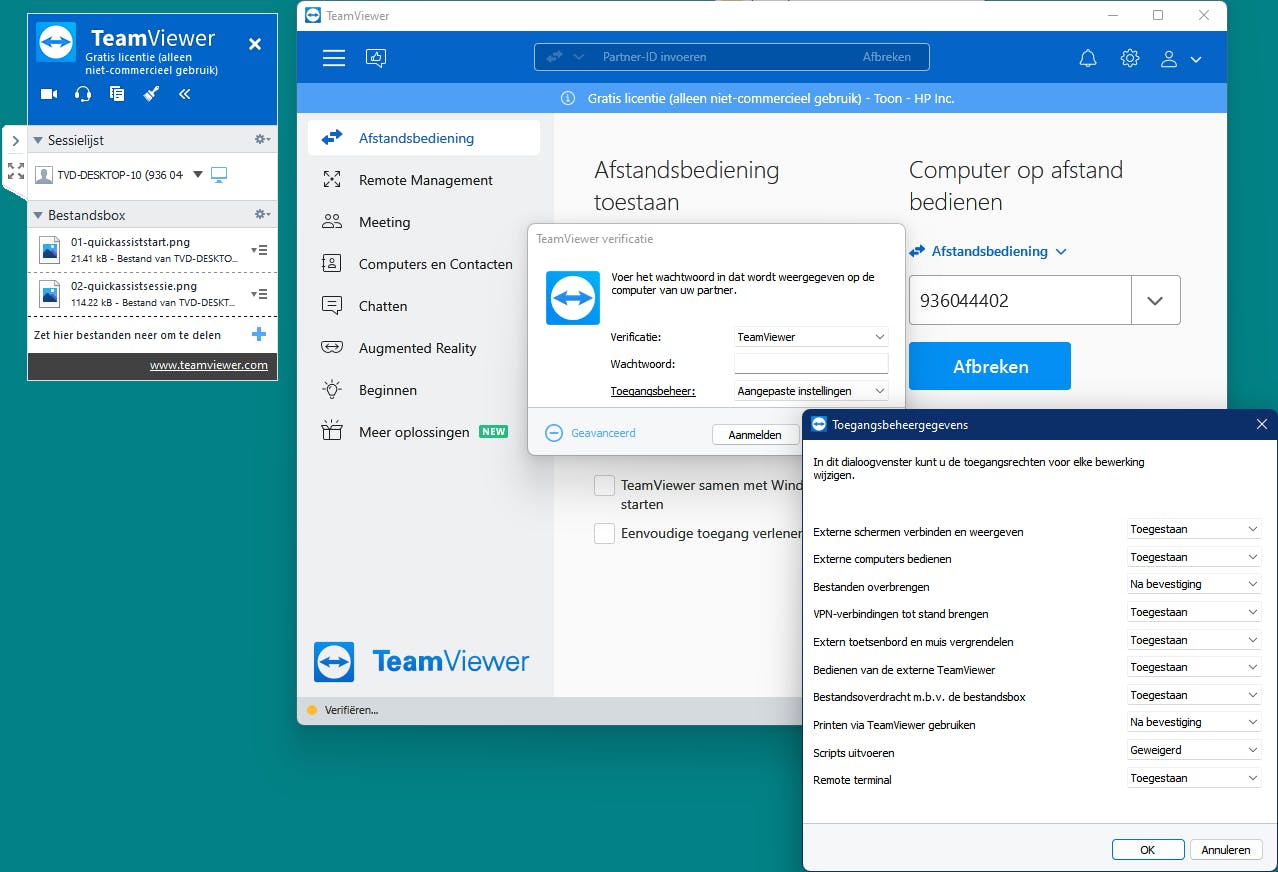The width and height of the screenshot is (1278, 872).
Task: Open the notifications bell
Action: (x=1088, y=58)
